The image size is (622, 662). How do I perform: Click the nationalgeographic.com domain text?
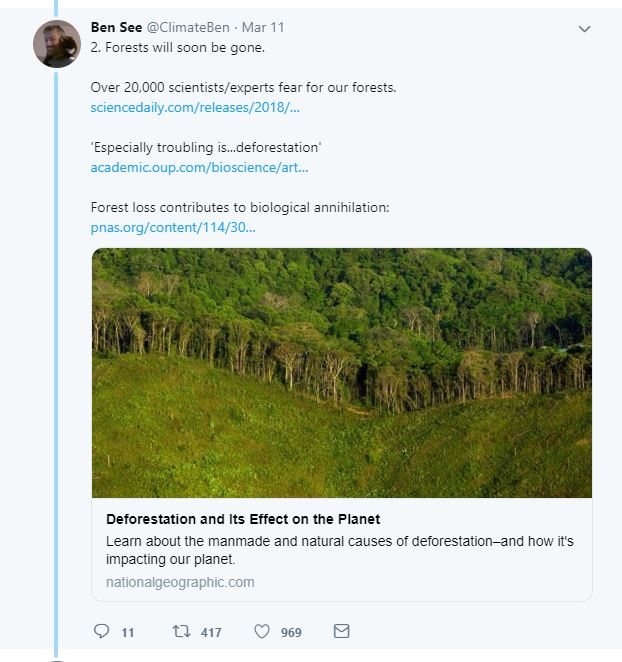tap(180, 582)
